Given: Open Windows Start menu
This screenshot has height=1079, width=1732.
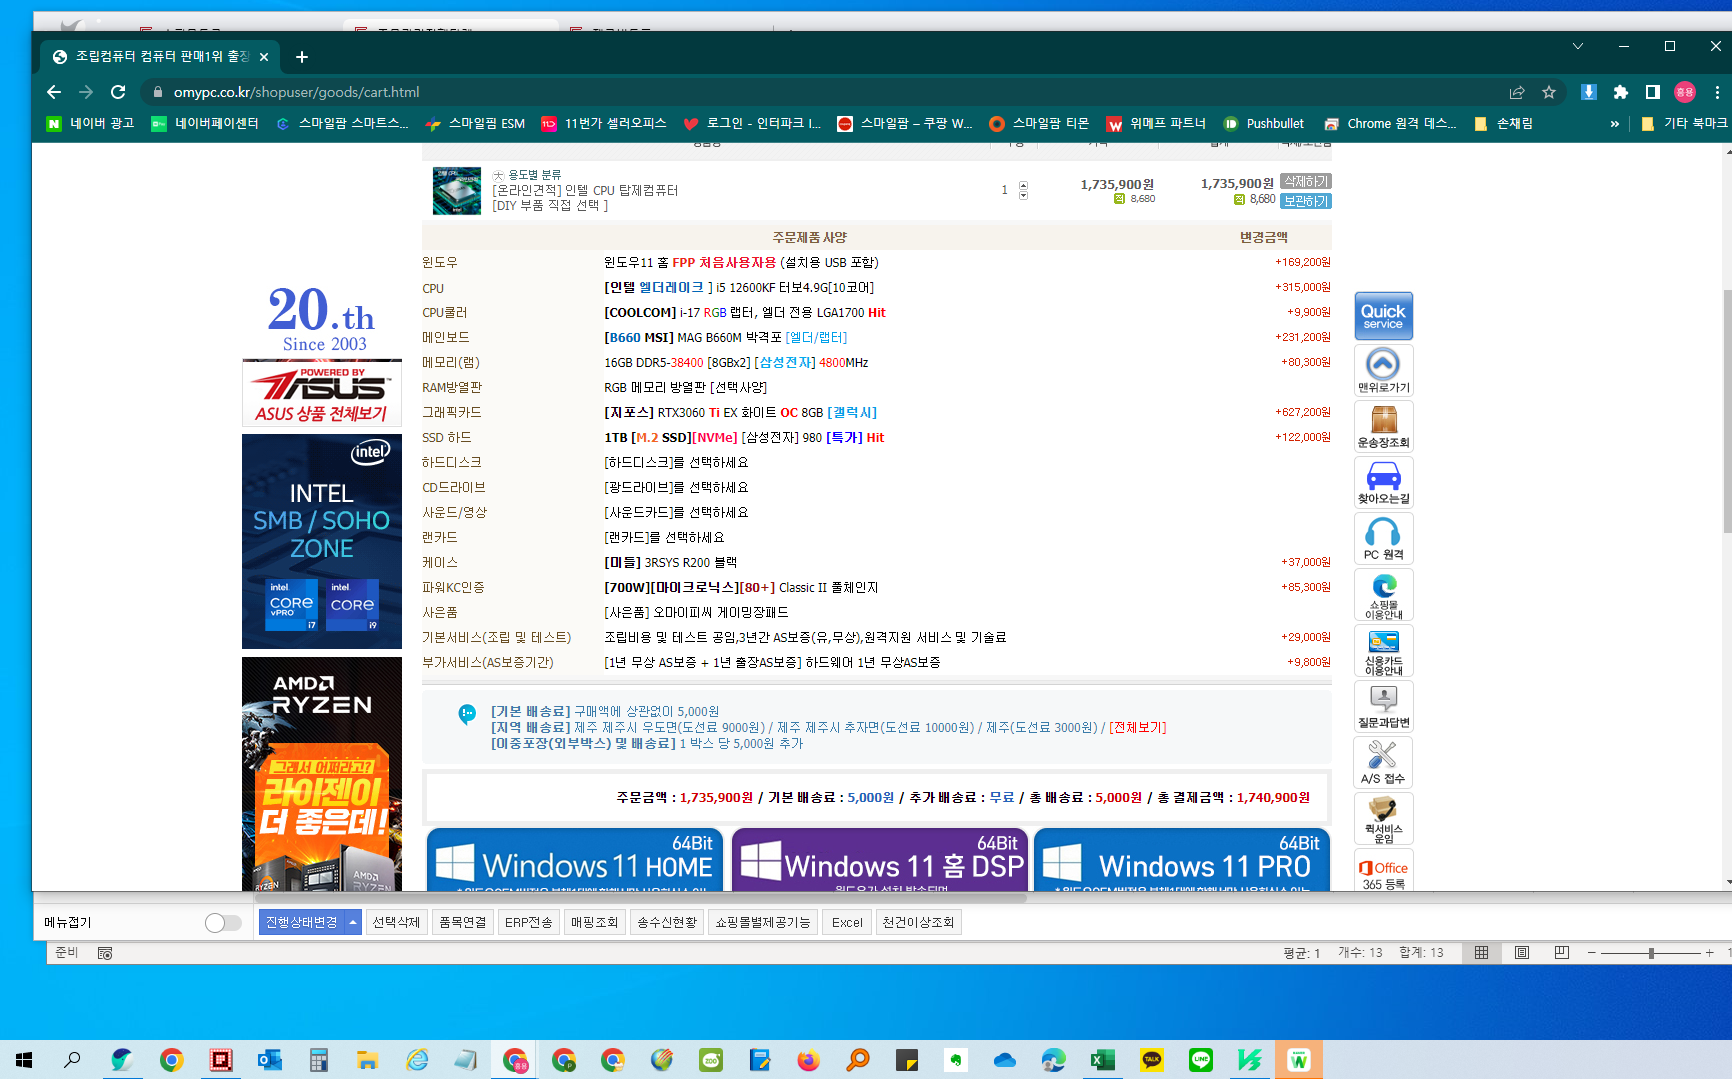Looking at the screenshot, I should pos(24,1060).
